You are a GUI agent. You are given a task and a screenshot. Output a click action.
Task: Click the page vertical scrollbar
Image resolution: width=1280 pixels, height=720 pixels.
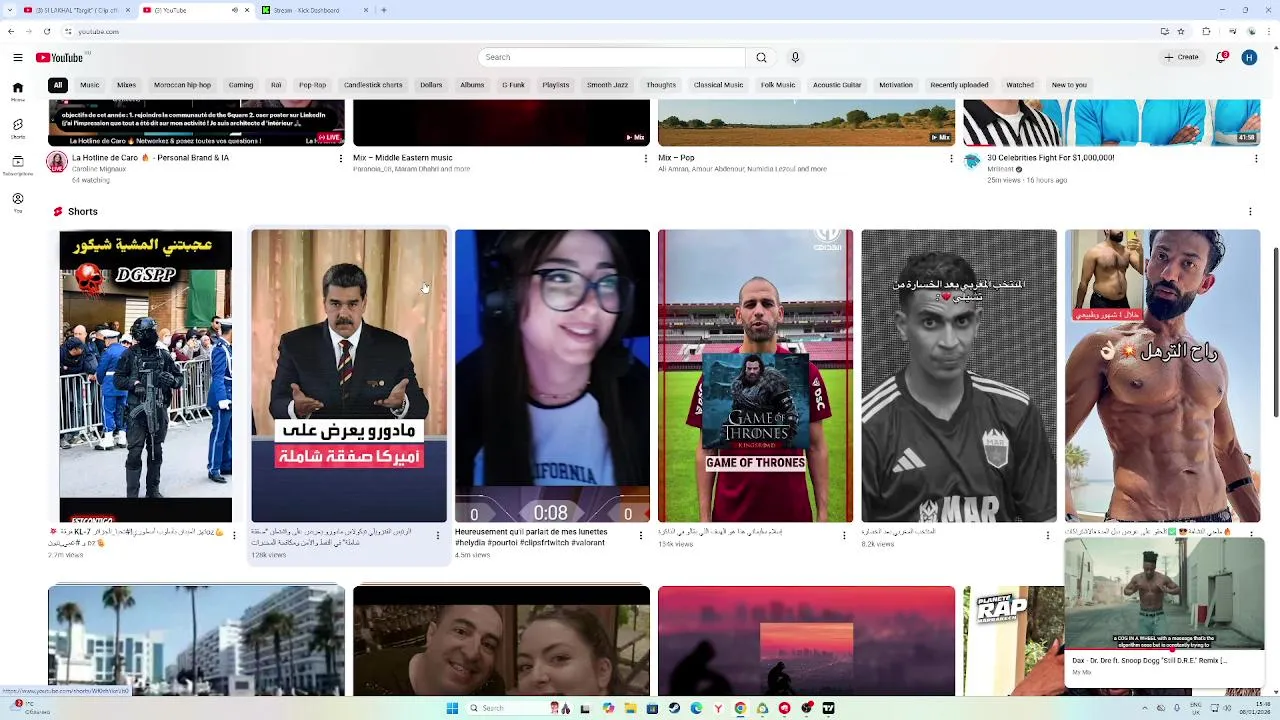[x=1275, y=333]
